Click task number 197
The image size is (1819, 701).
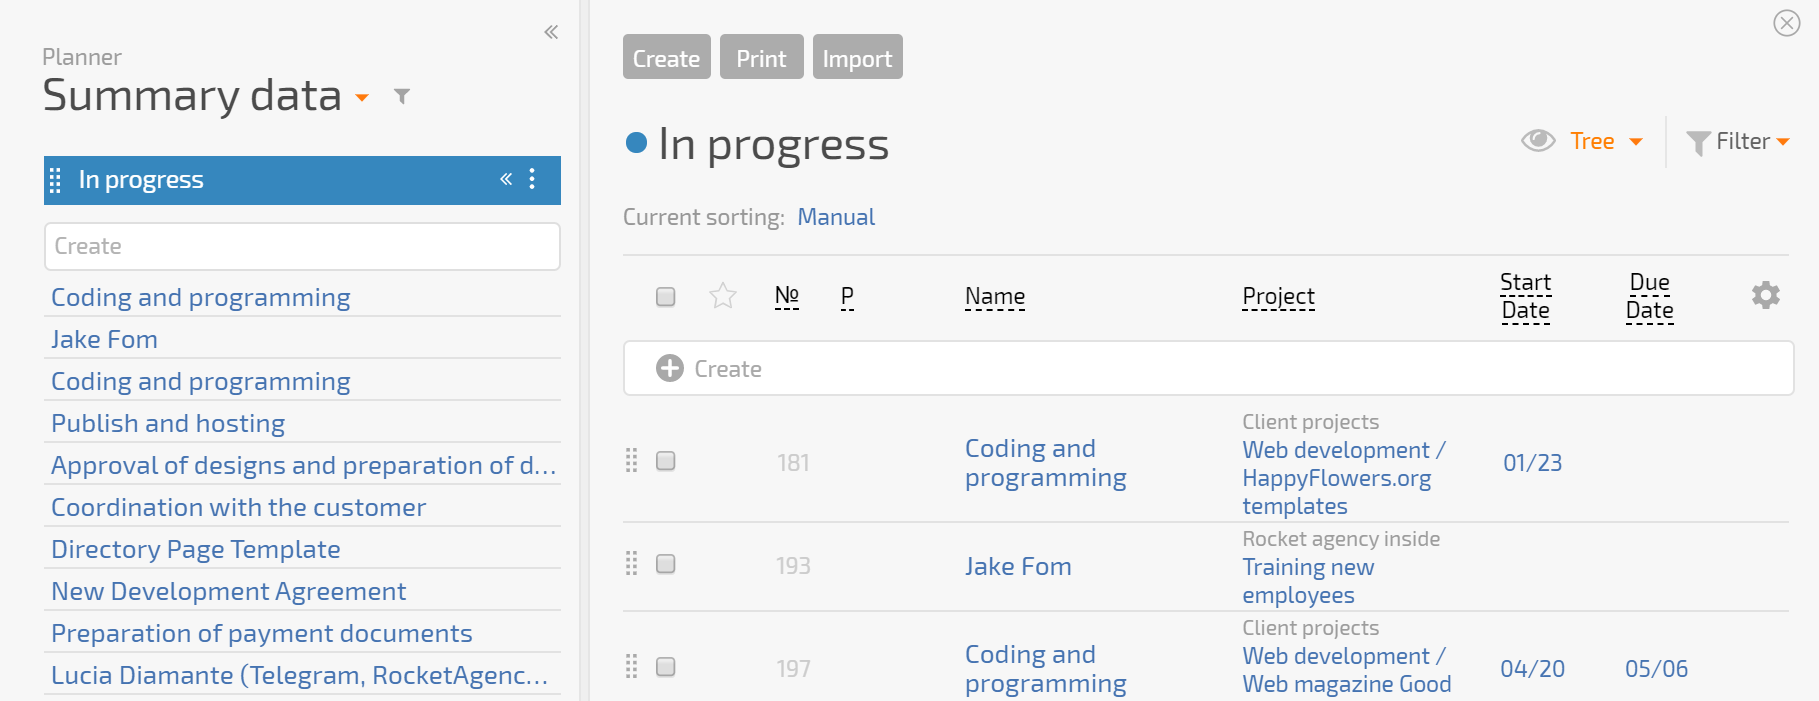793,669
